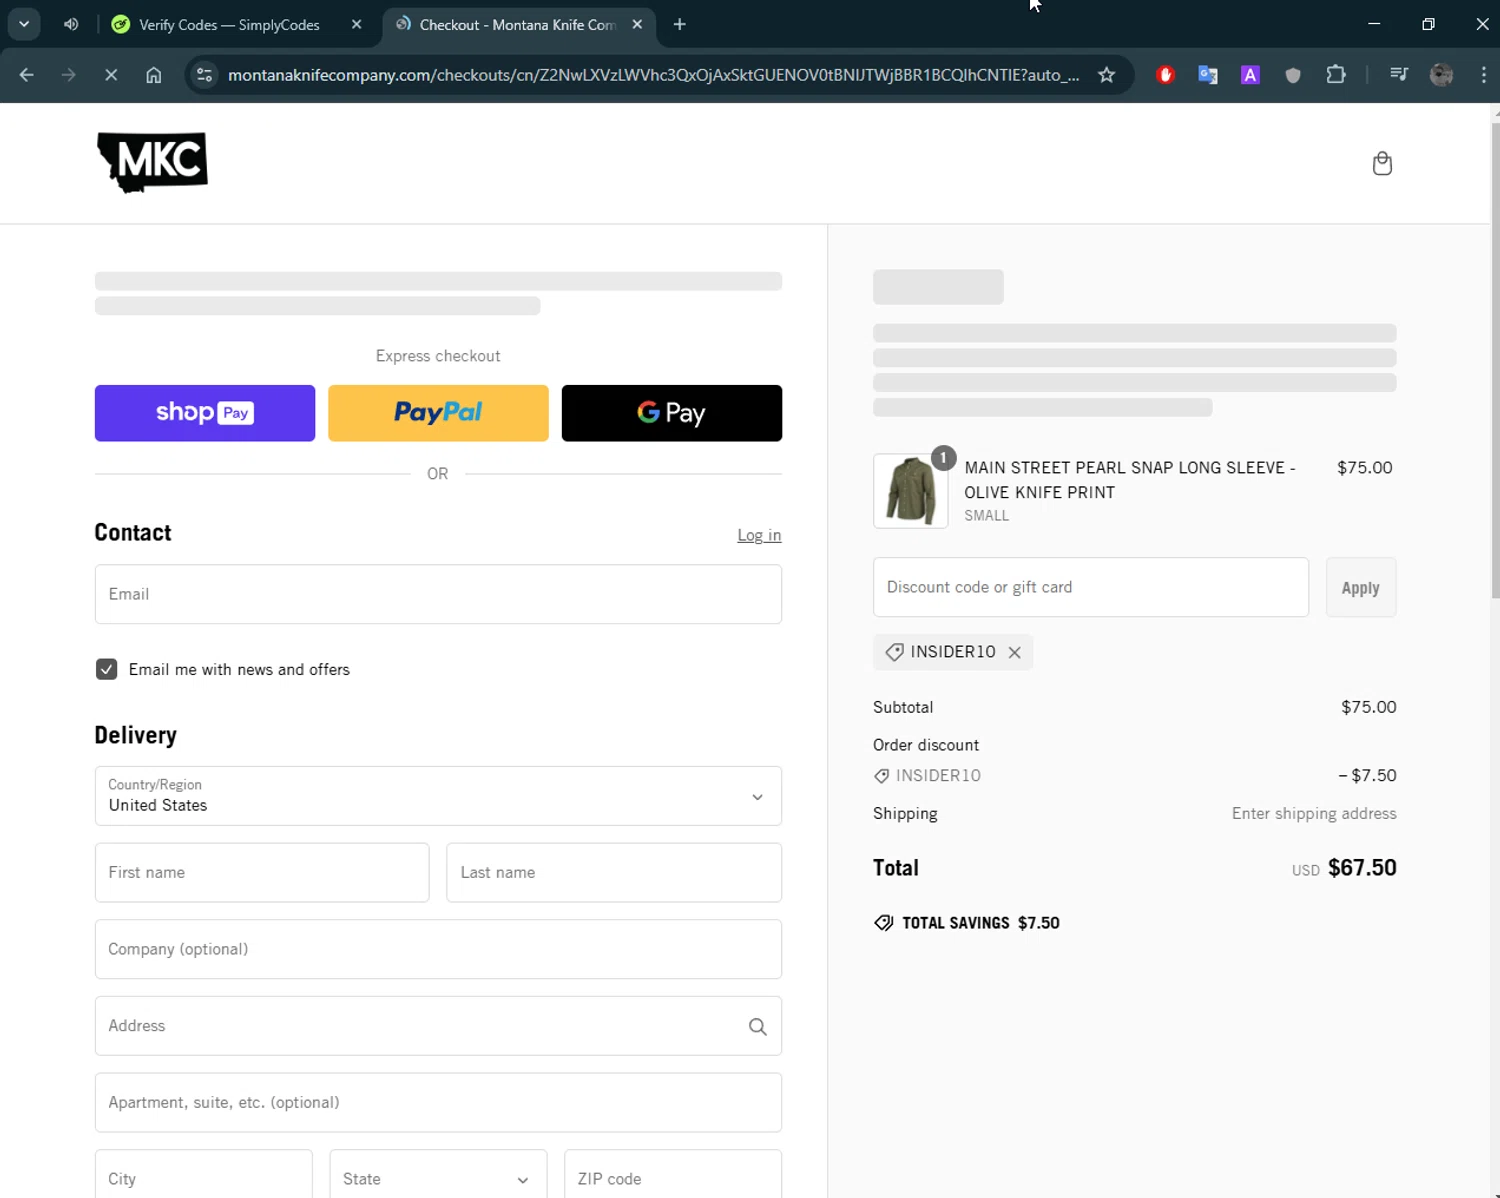The height and width of the screenshot is (1198, 1500).
Task: Open the gray shield extension
Action: tap(1293, 75)
